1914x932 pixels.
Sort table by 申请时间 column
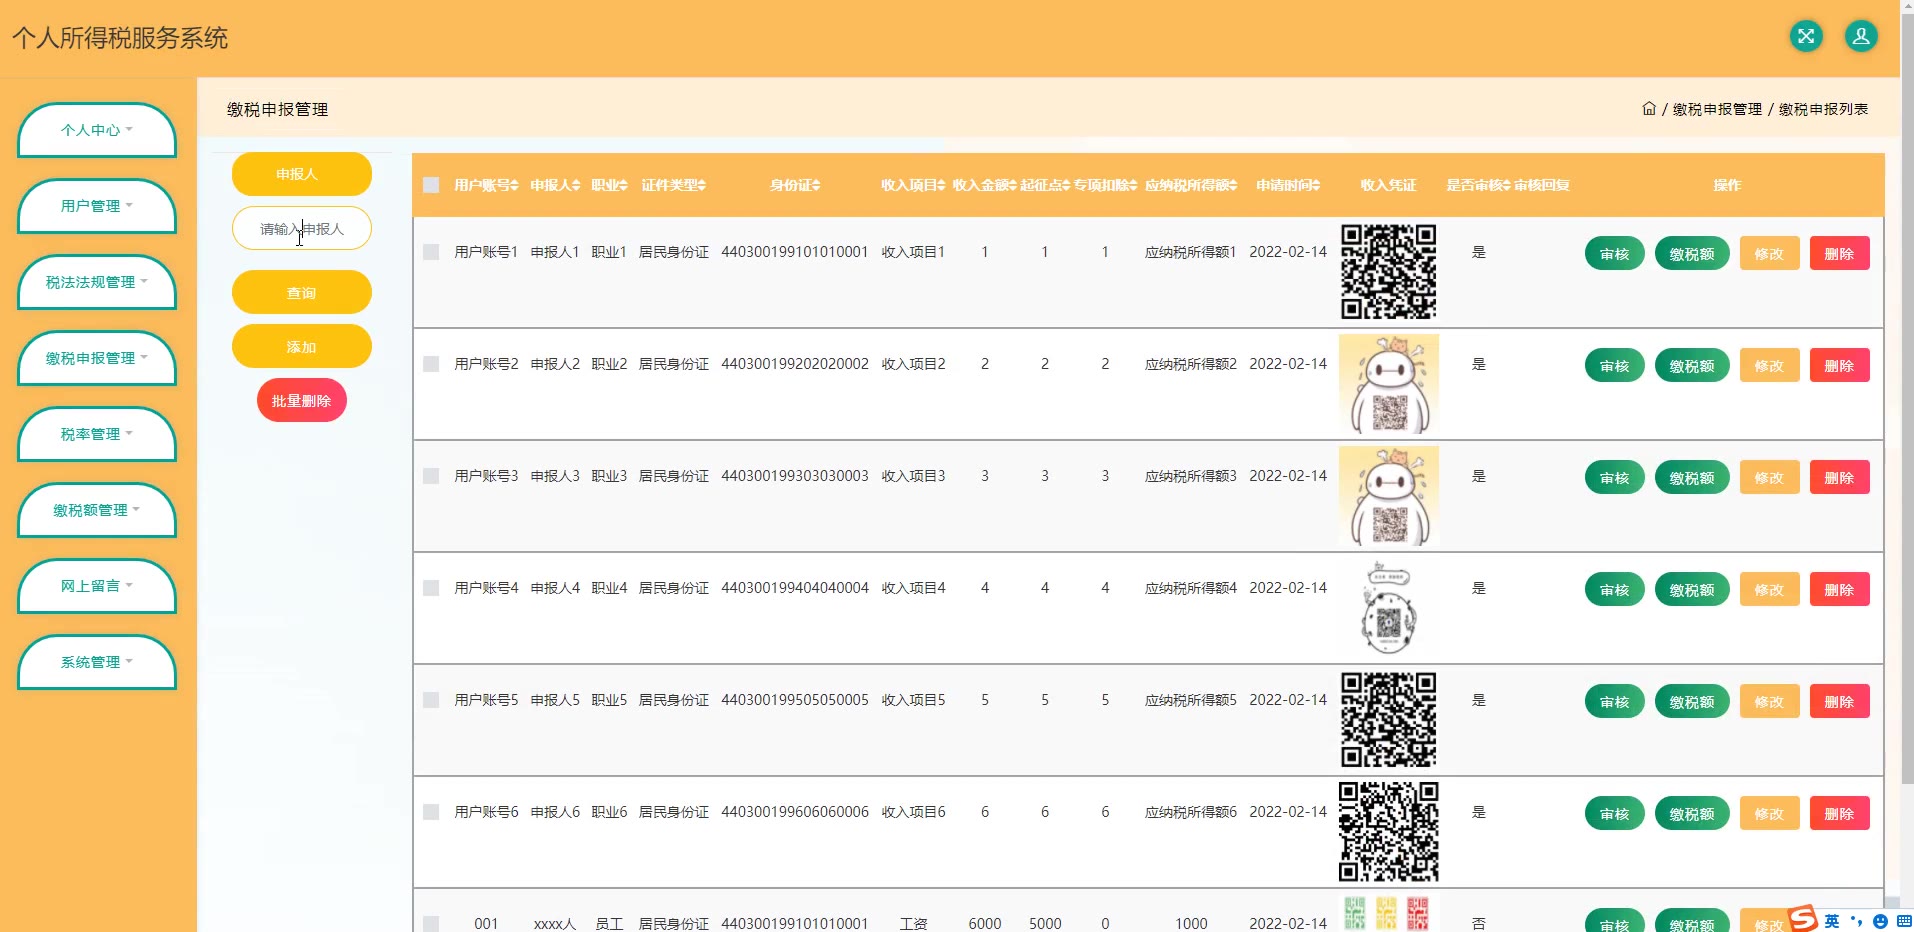pyautogui.click(x=1288, y=185)
